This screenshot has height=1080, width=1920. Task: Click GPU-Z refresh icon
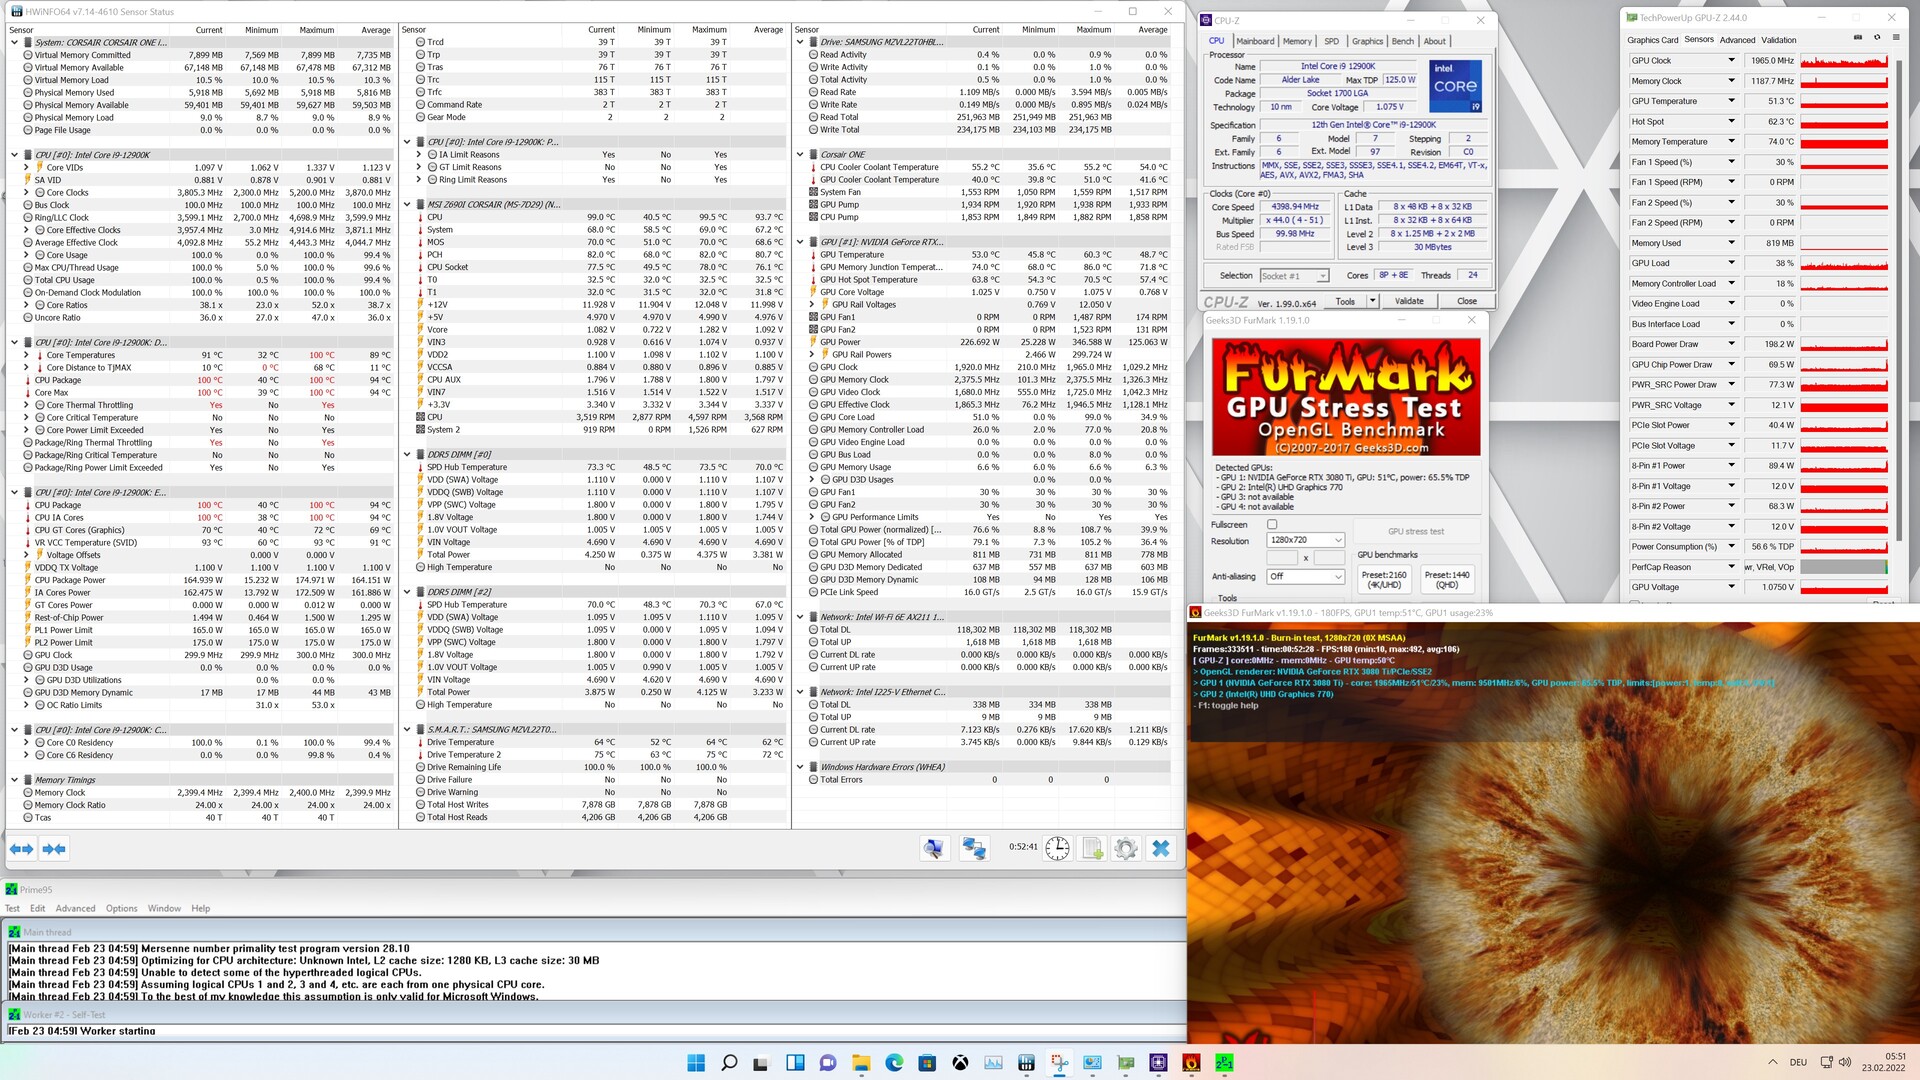coord(1877,38)
